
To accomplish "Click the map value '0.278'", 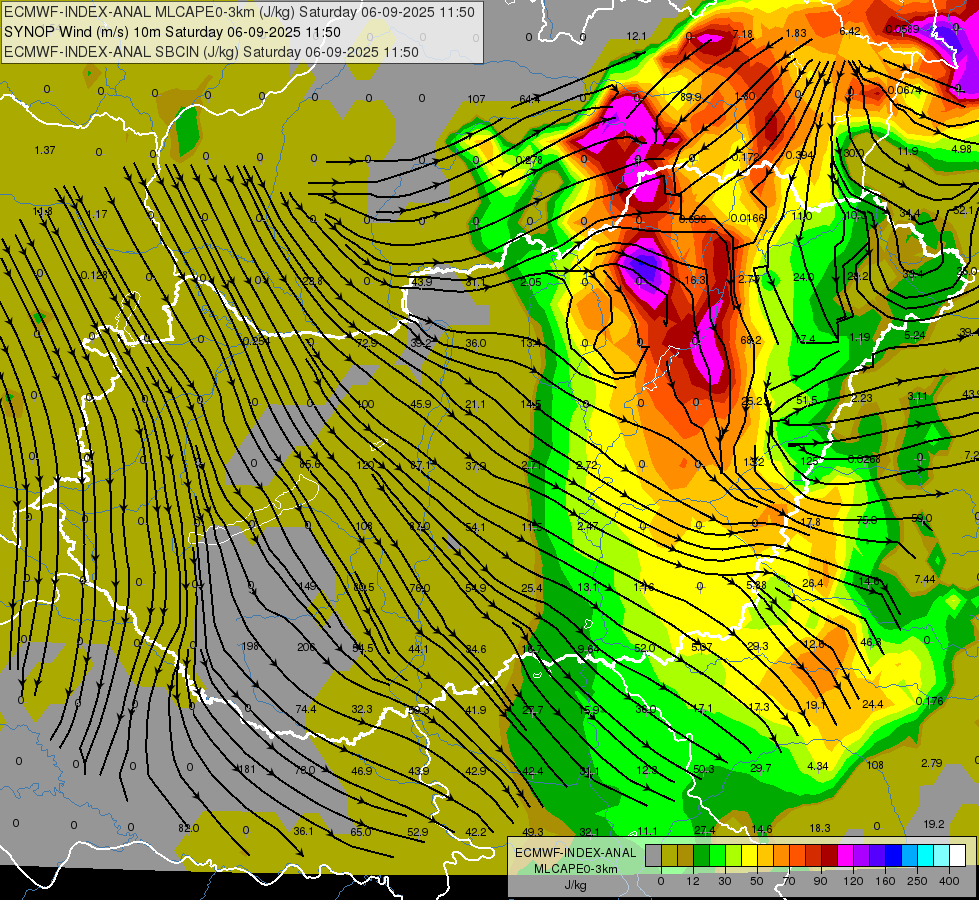I will coord(529,161).
